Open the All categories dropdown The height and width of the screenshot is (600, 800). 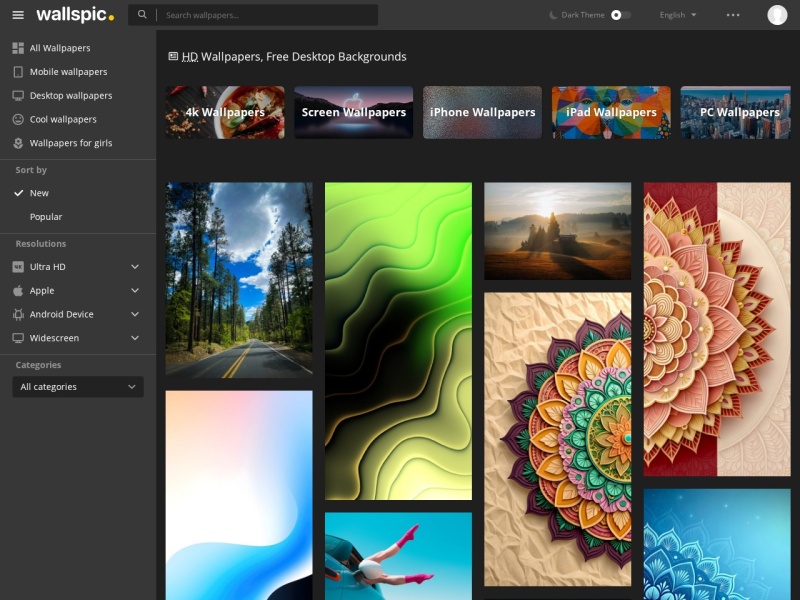click(78, 387)
